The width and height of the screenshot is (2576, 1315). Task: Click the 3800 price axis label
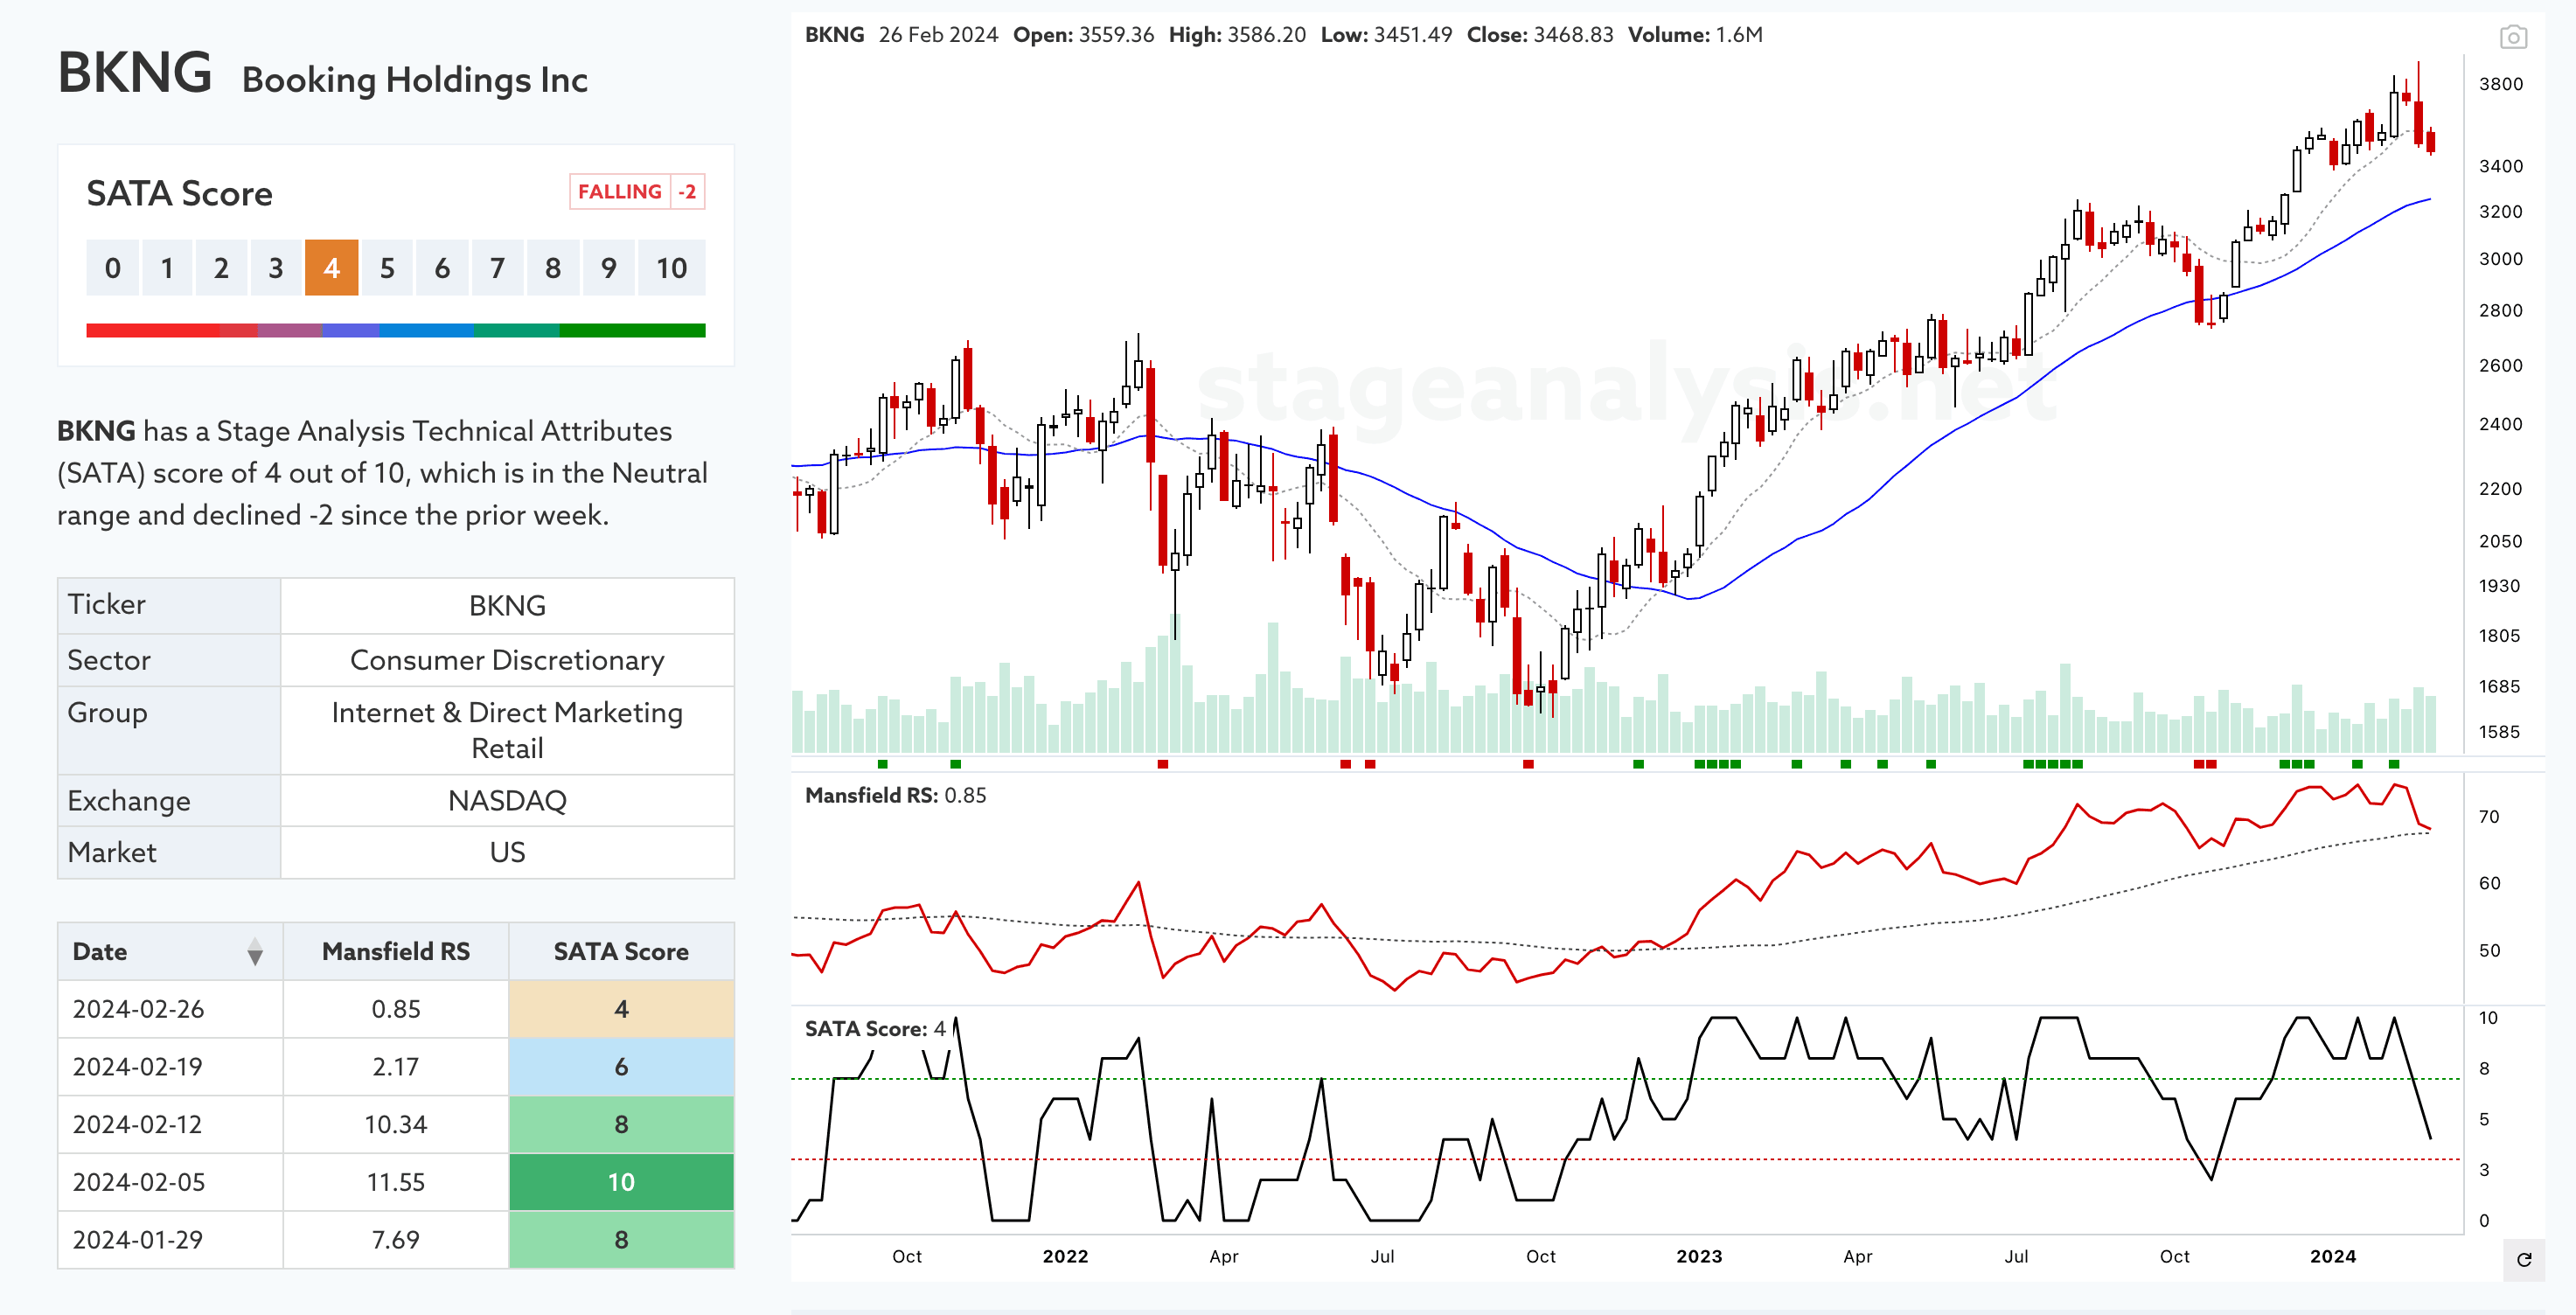point(2500,84)
